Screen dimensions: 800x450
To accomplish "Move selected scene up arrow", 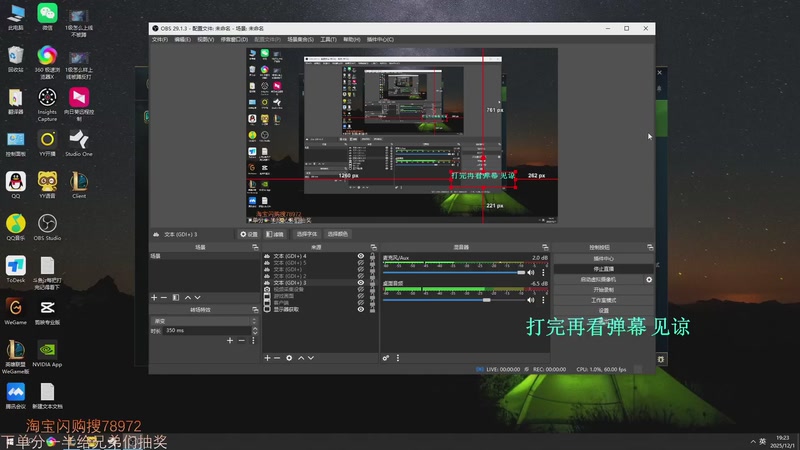I will tap(188, 297).
